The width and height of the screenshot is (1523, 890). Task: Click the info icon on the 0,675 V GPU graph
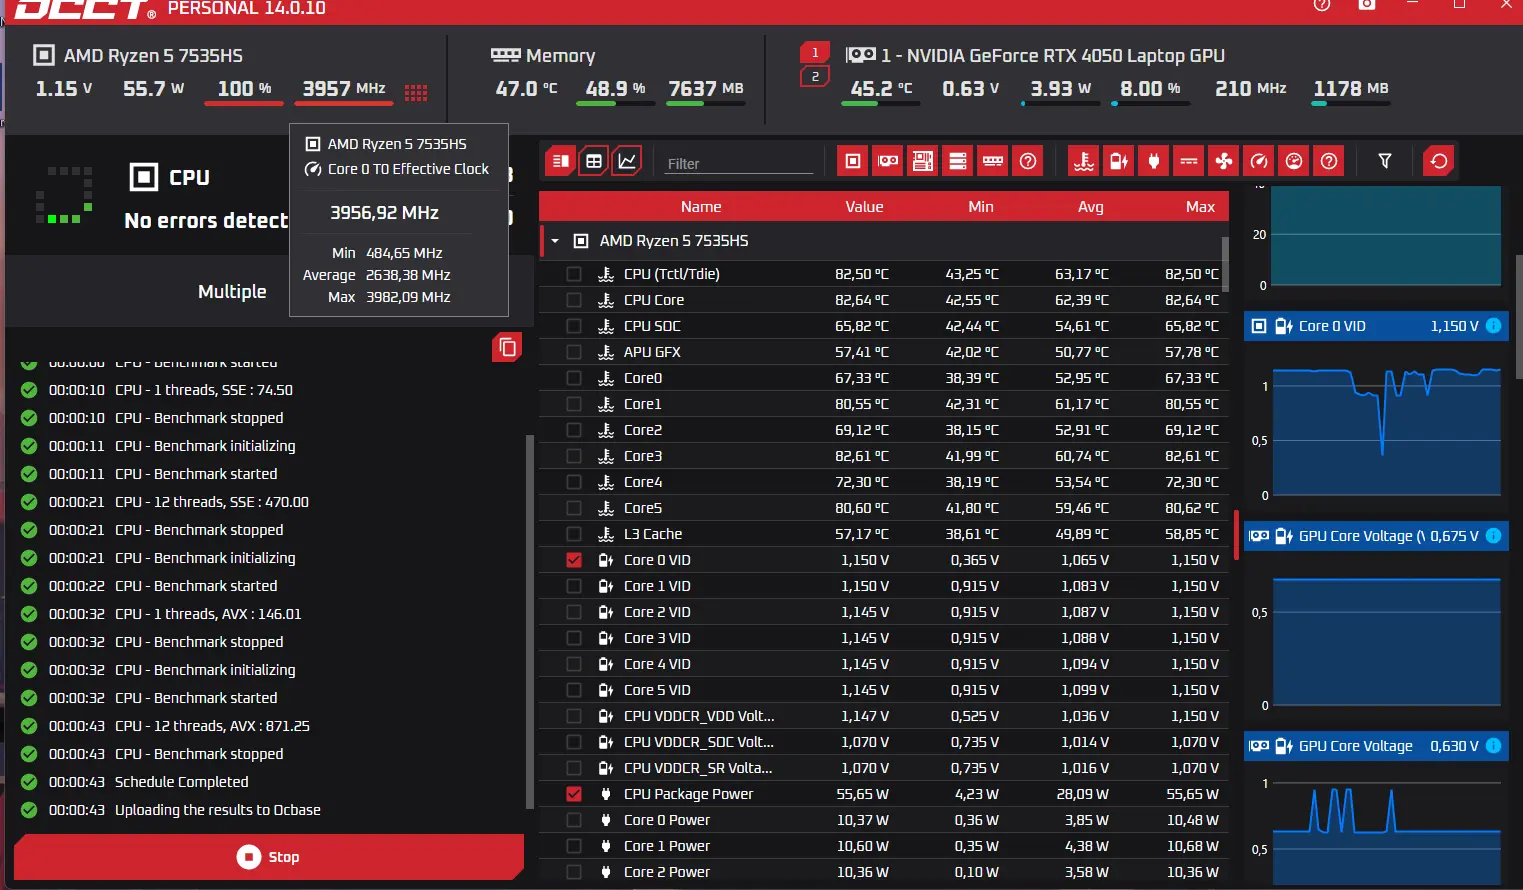point(1493,536)
